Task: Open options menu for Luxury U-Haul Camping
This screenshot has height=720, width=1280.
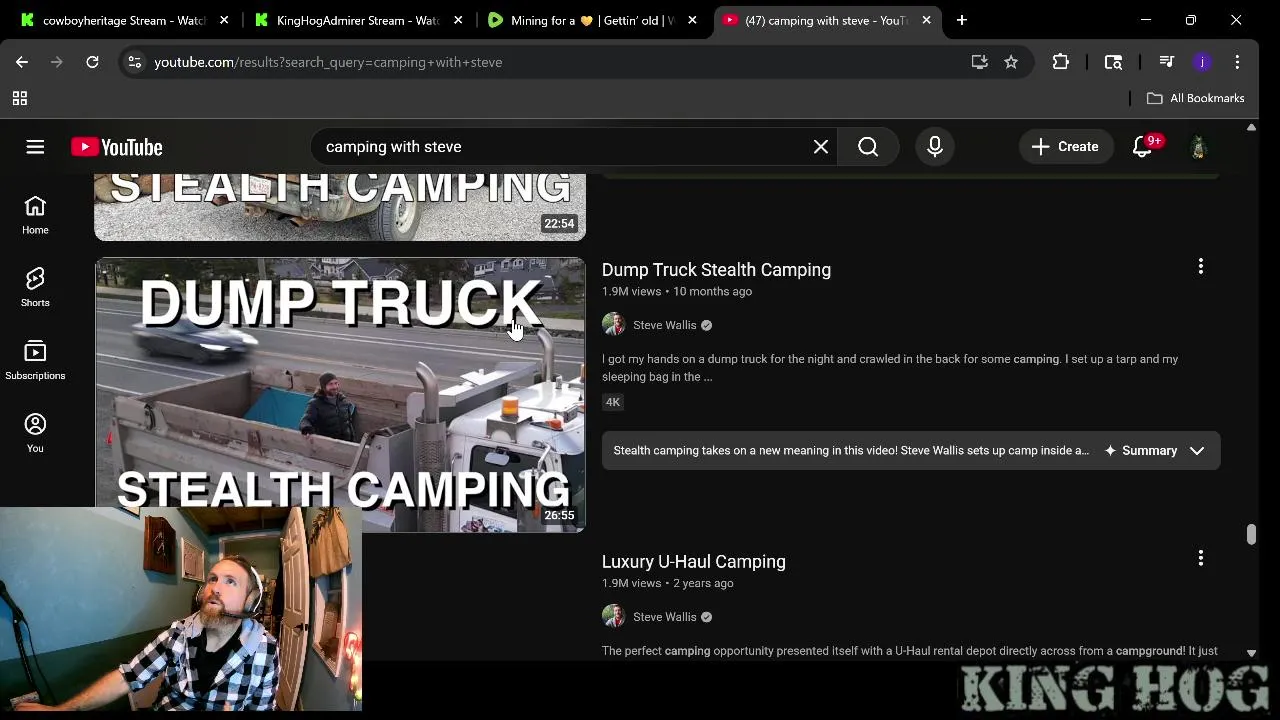Action: pyautogui.click(x=1201, y=558)
